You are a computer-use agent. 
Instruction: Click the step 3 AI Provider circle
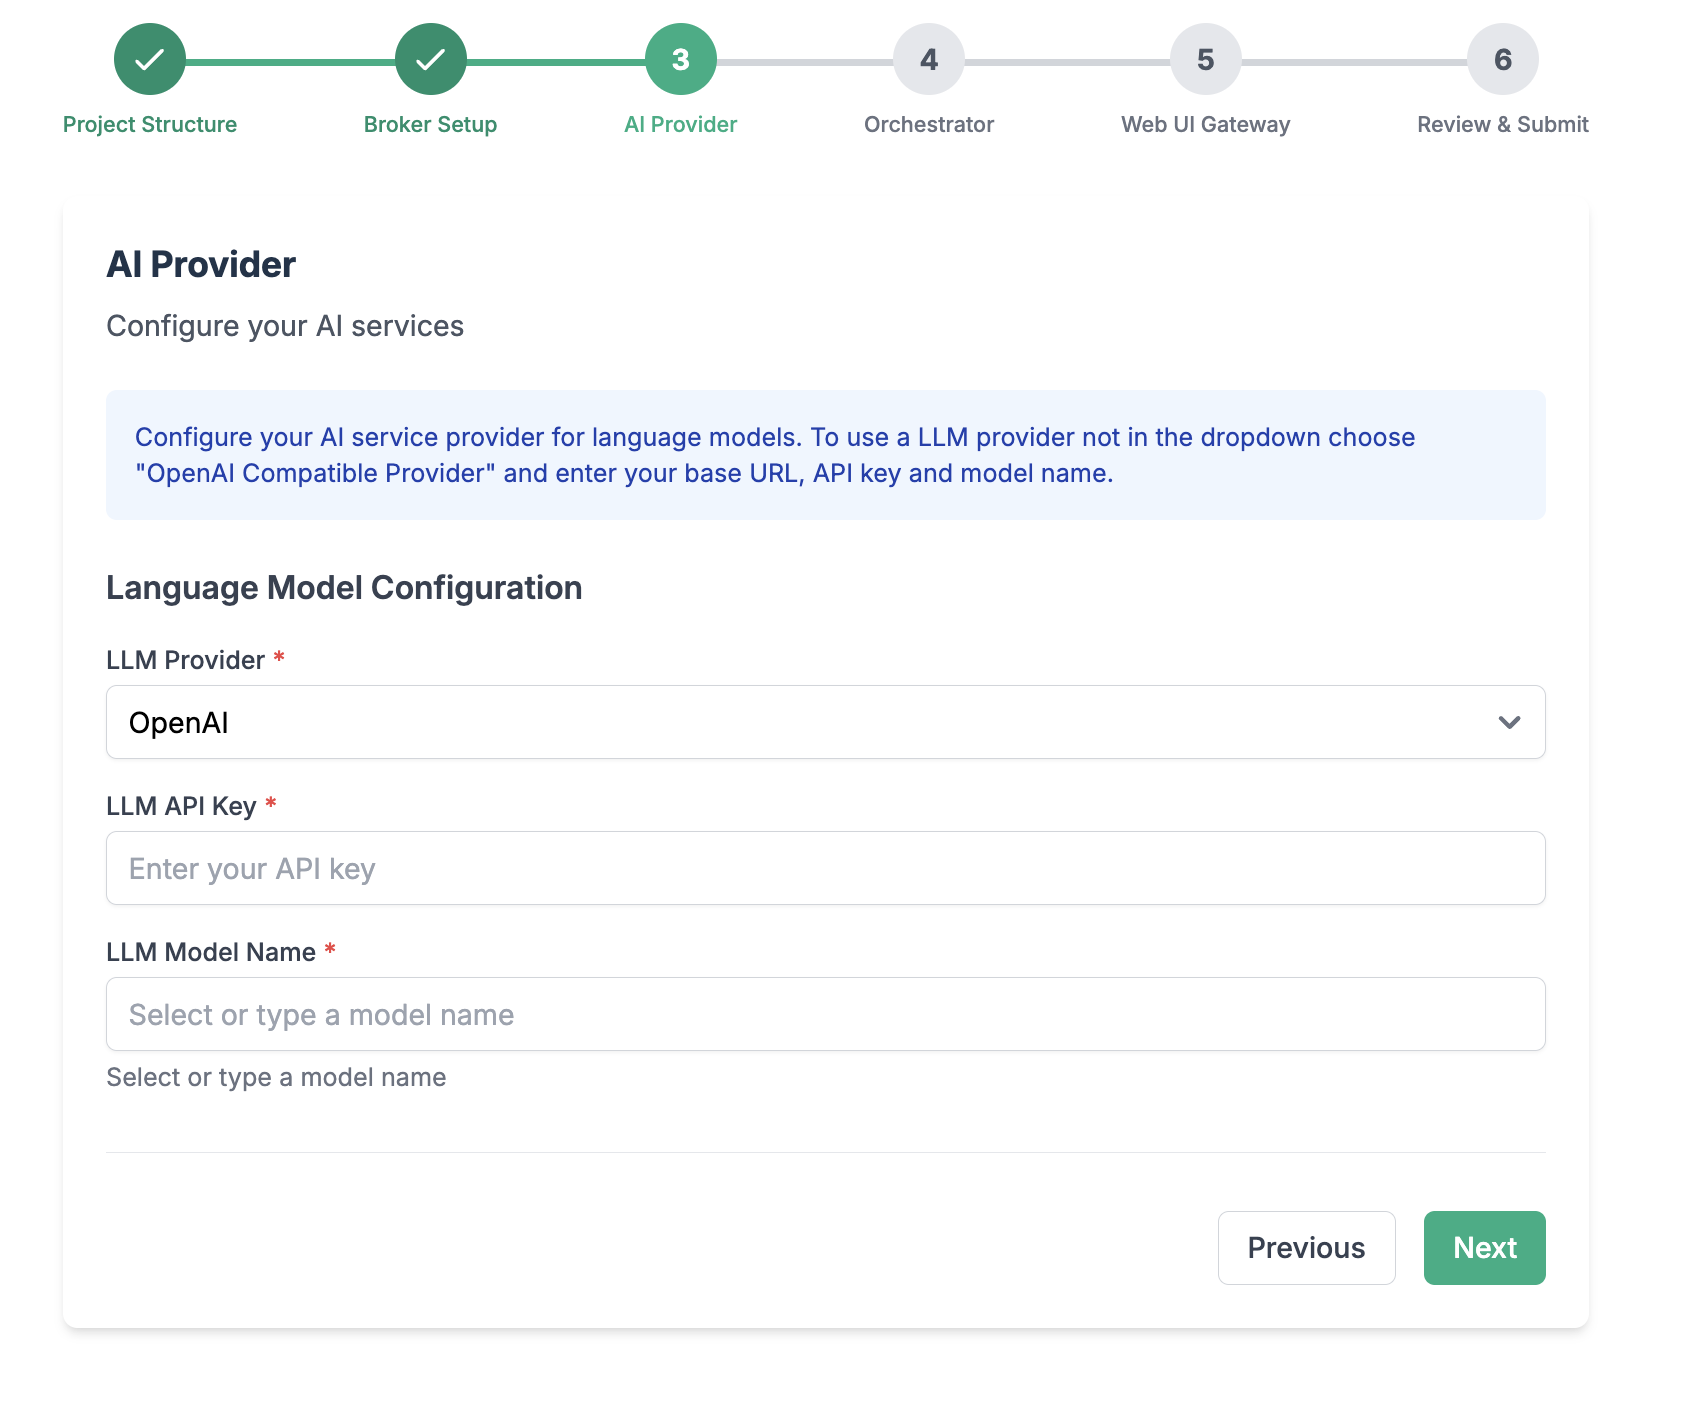681,60
